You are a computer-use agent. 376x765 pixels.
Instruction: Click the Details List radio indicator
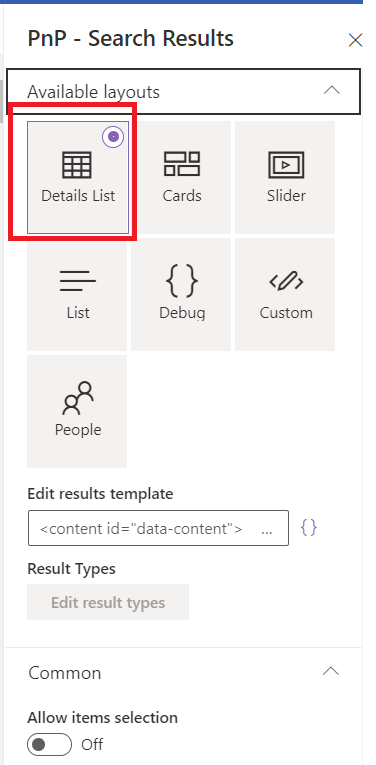coord(113,137)
